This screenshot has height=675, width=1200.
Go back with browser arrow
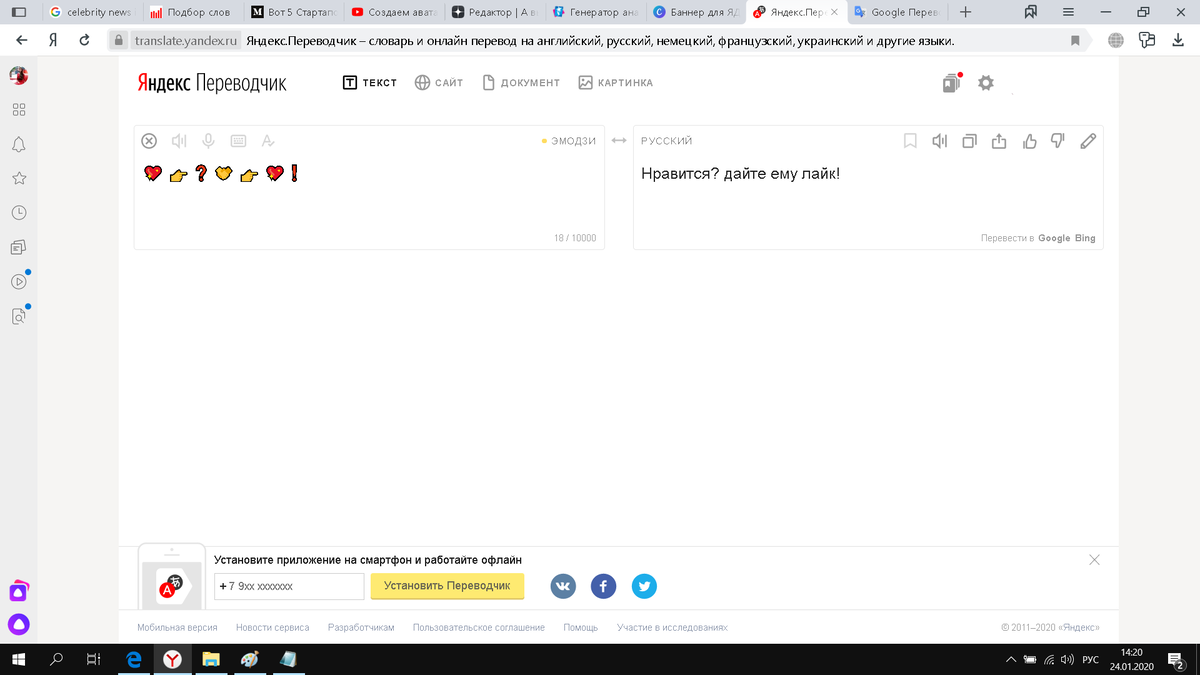[21, 41]
